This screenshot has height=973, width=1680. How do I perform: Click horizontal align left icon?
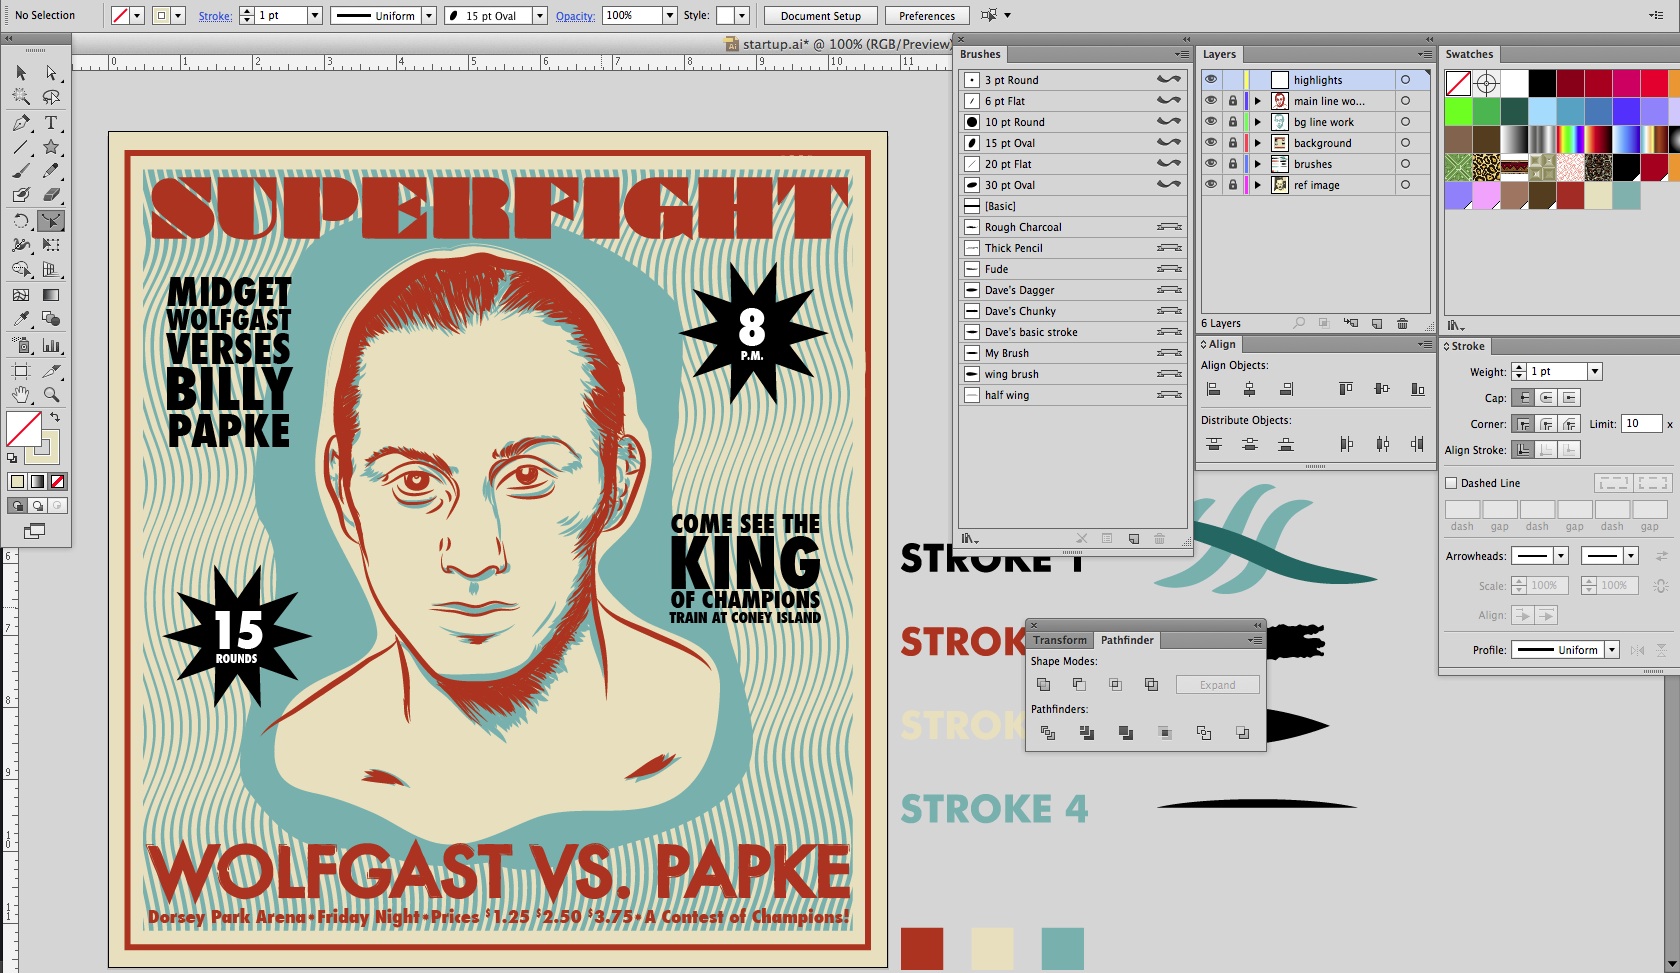click(x=1213, y=389)
